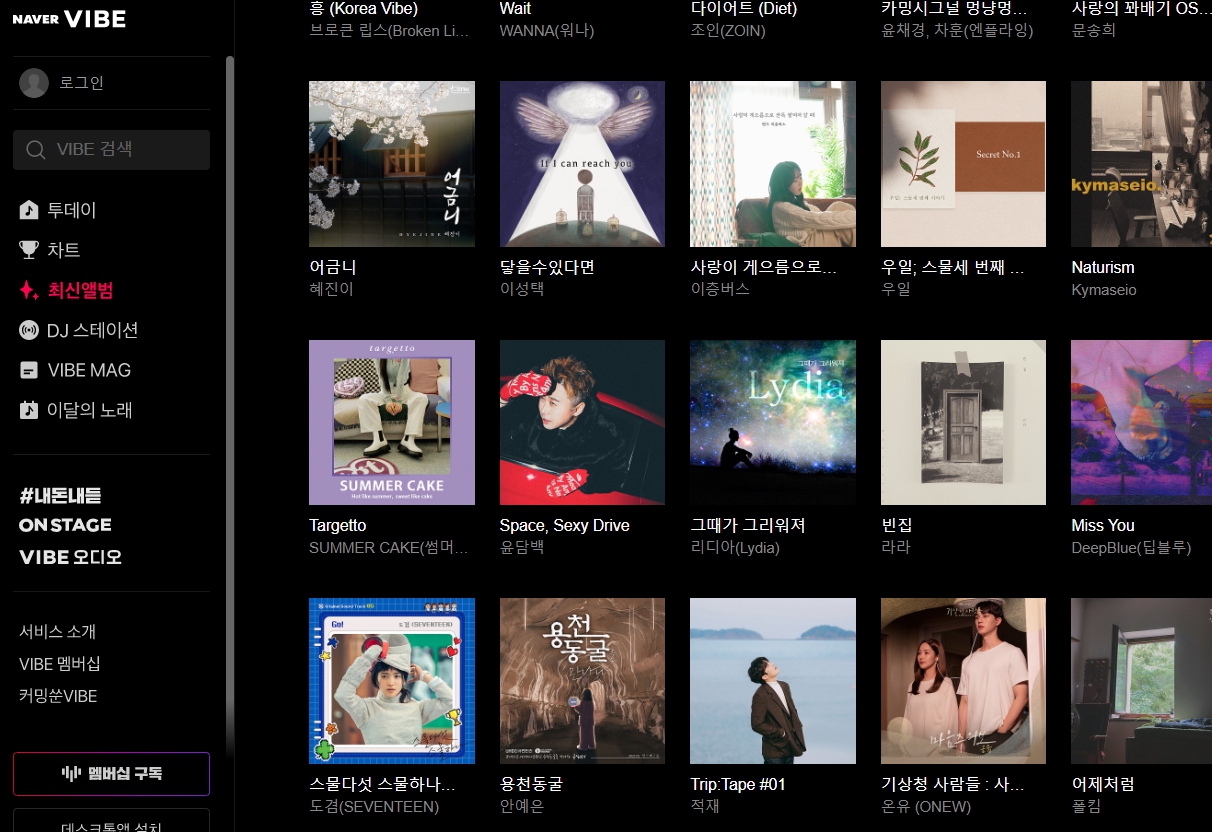Click the user profile avatar icon
The height and width of the screenshot is (832, 1212).
click(x=34, y=83)
